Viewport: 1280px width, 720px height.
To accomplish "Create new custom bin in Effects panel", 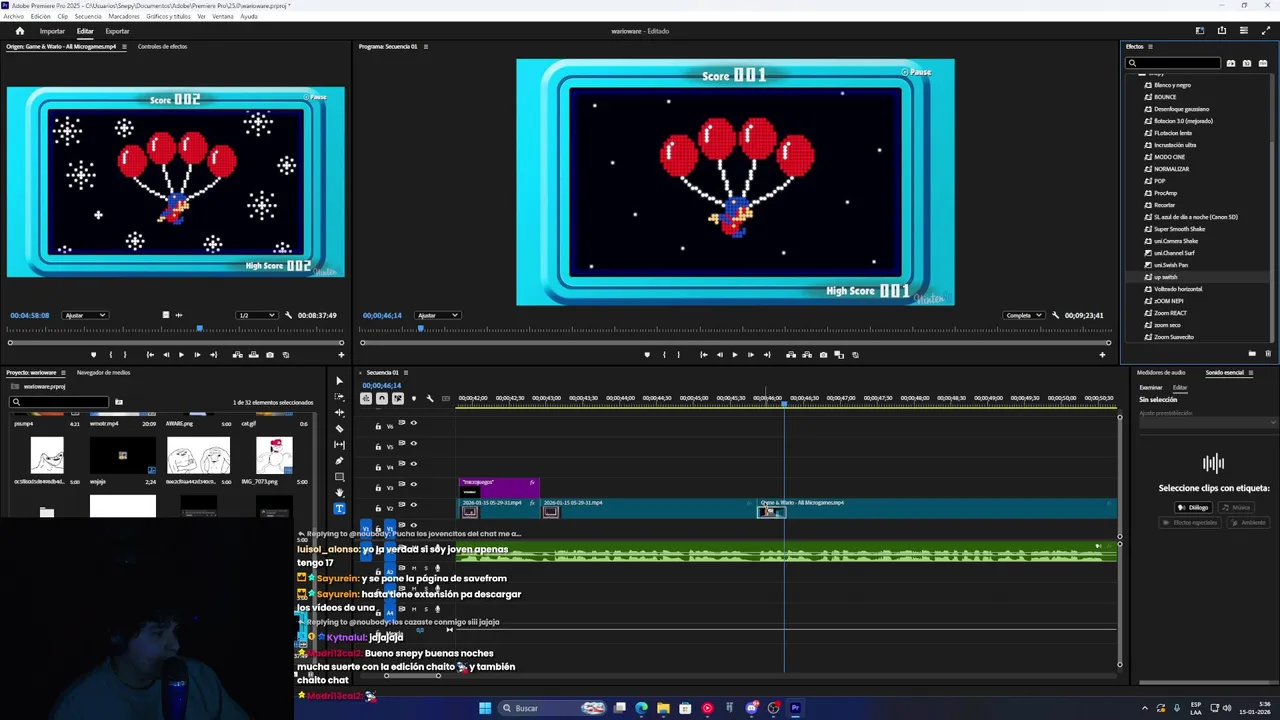I will click(1252, 353).
